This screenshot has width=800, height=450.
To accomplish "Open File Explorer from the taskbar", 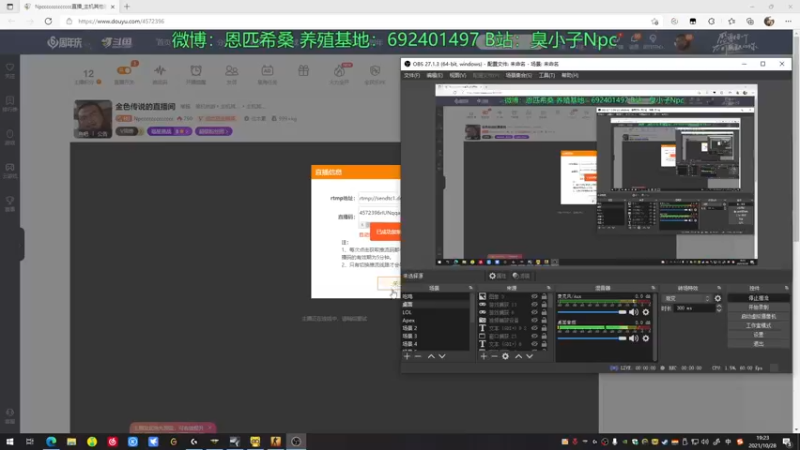I will [71, 441].
